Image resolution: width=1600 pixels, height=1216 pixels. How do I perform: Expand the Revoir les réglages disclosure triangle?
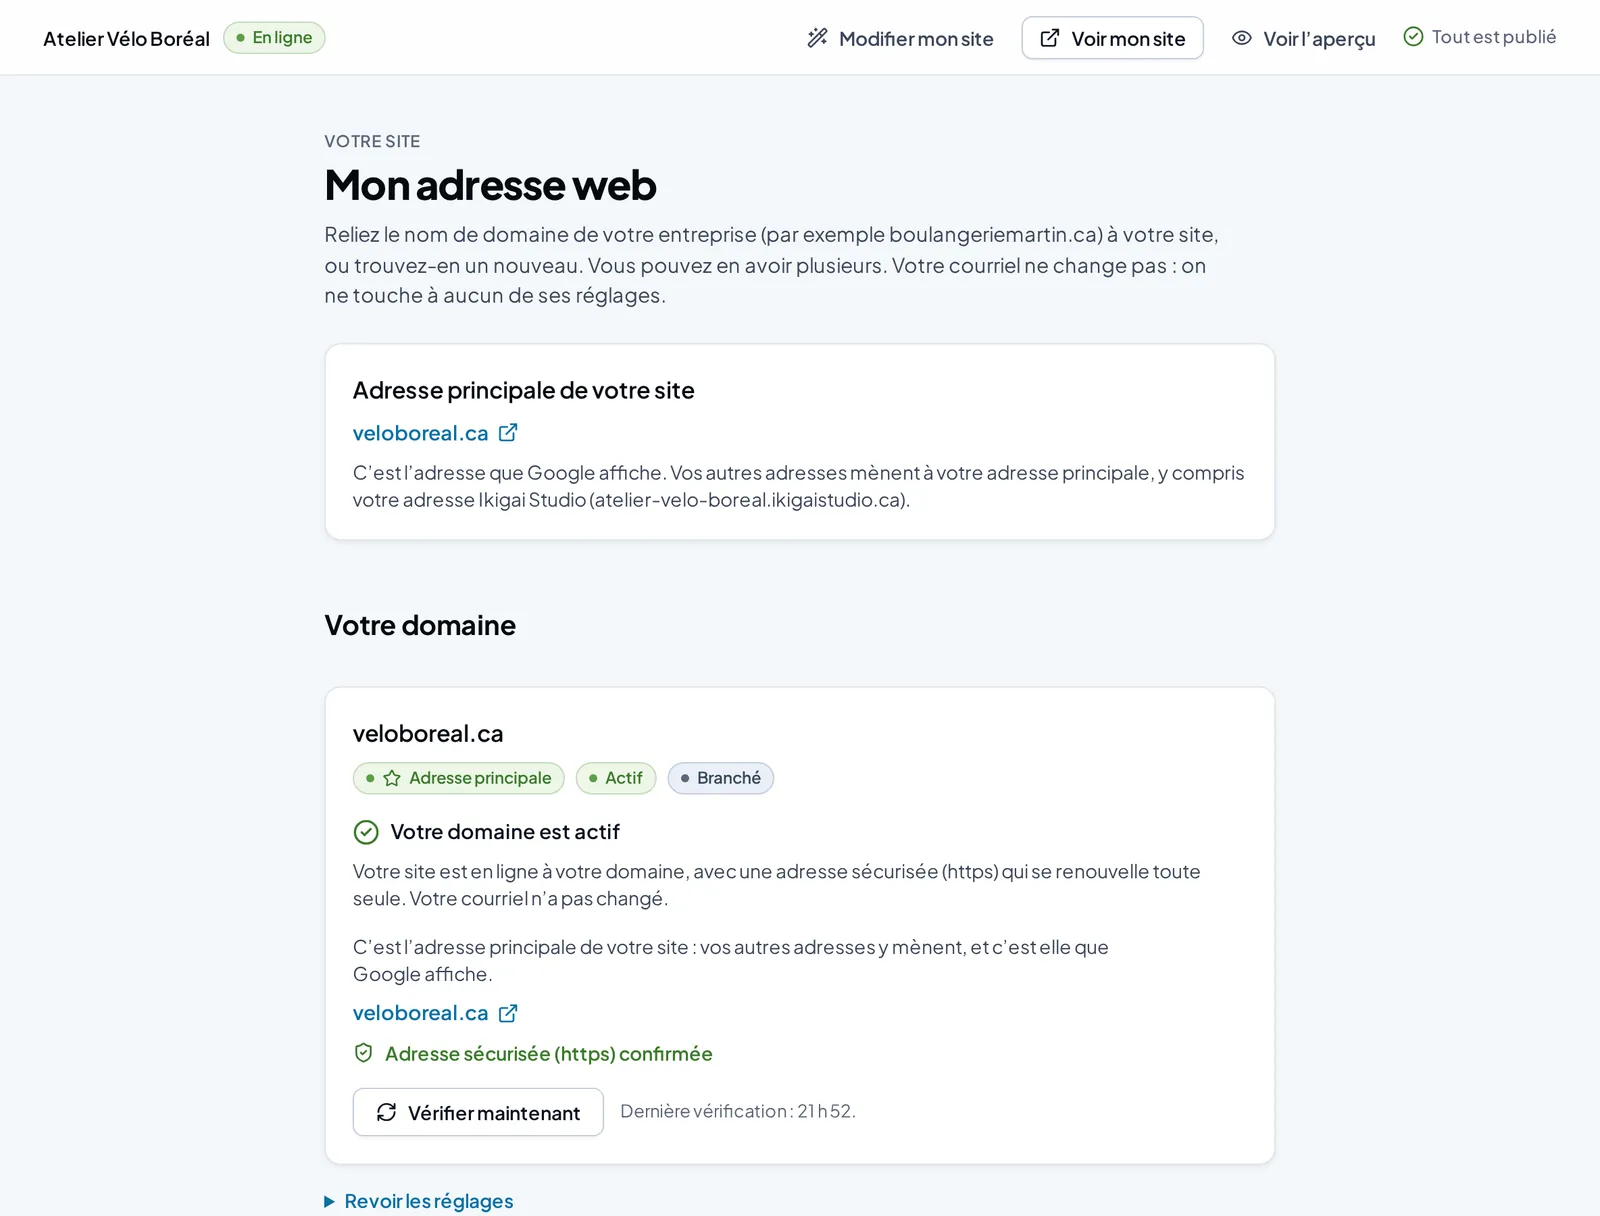pyautogui.click(x=330, y=1201)
